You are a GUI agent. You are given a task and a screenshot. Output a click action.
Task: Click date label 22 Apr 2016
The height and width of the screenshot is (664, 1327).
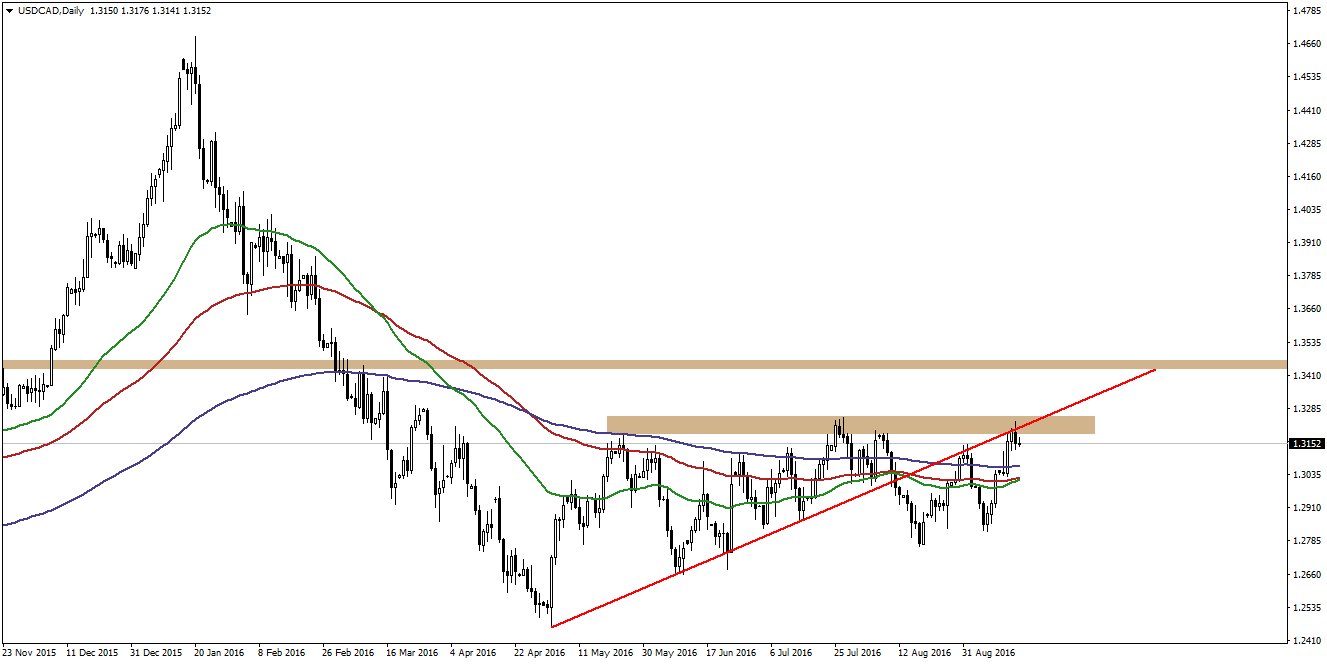pyautogui.click(x=540, y=653)
